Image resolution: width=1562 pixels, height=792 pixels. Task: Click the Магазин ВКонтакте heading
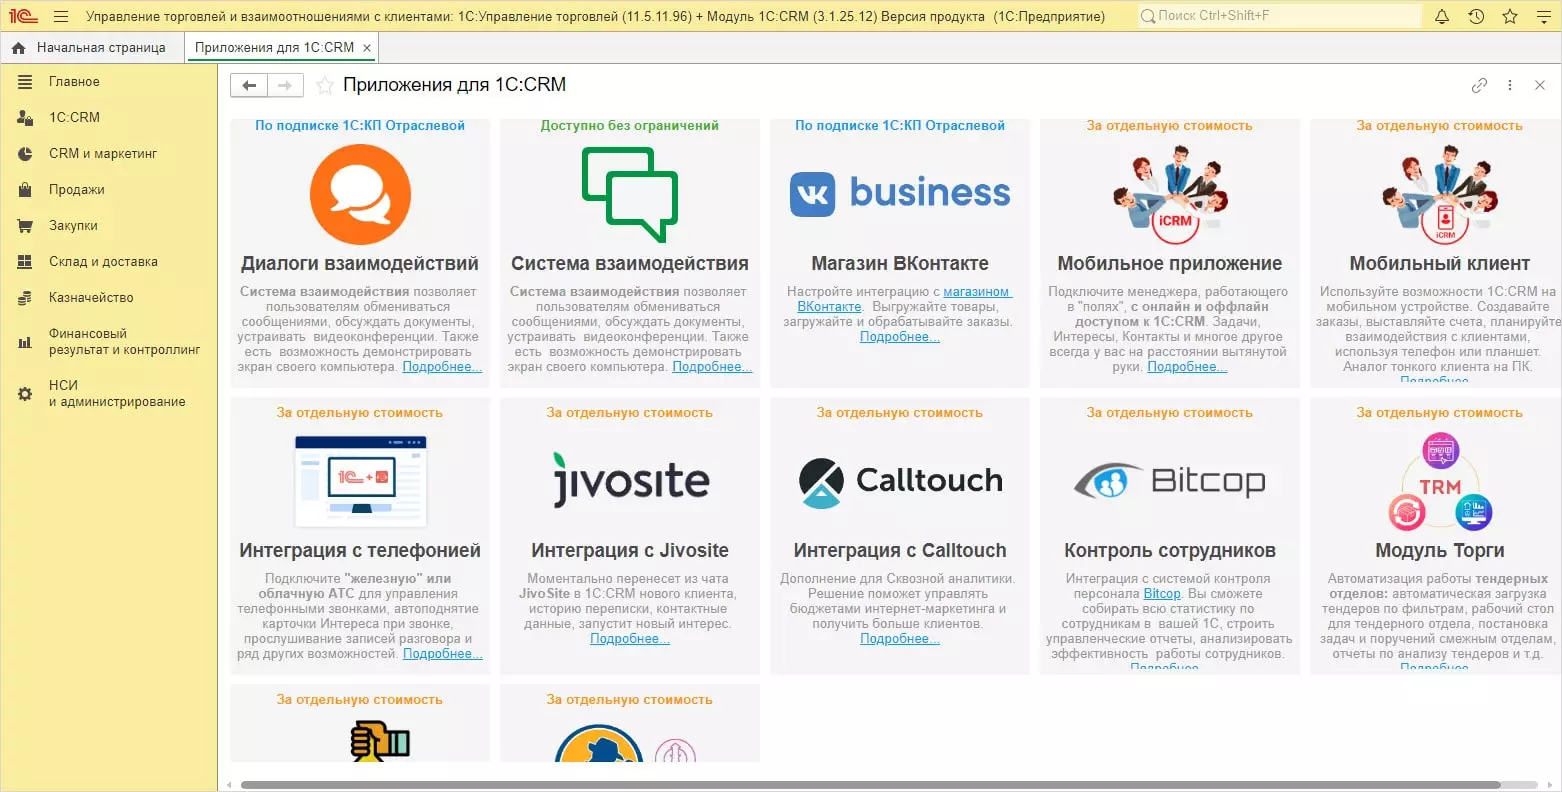point(900,264)
